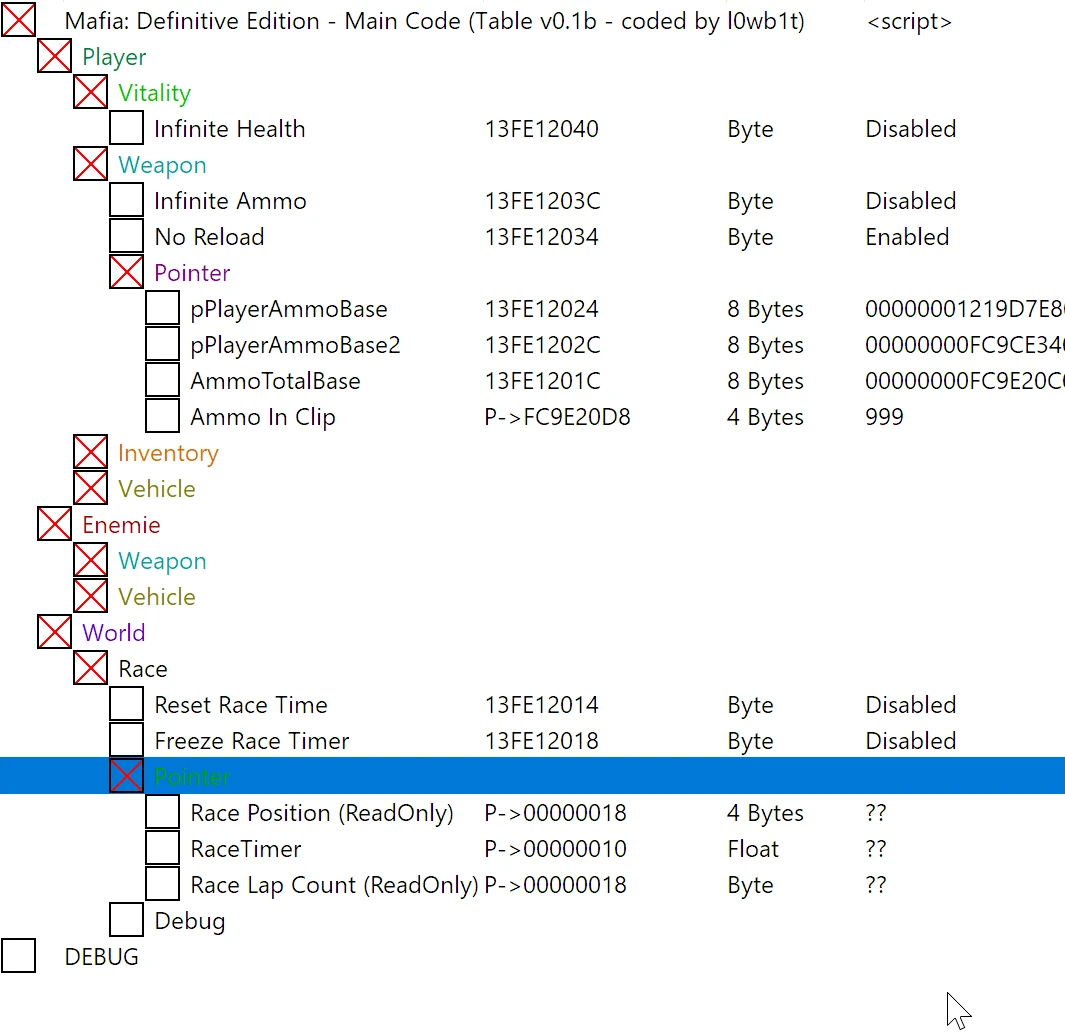Click address P->00000010 of RaceTimer
Image resolution: width=1065 pixels, height=1032 pixels.
[555, 849]
